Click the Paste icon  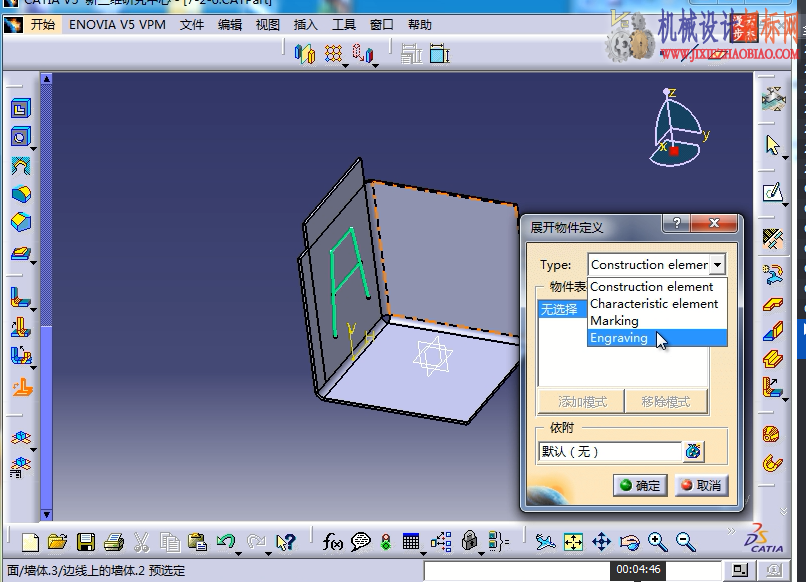click(x=197, y=542)
